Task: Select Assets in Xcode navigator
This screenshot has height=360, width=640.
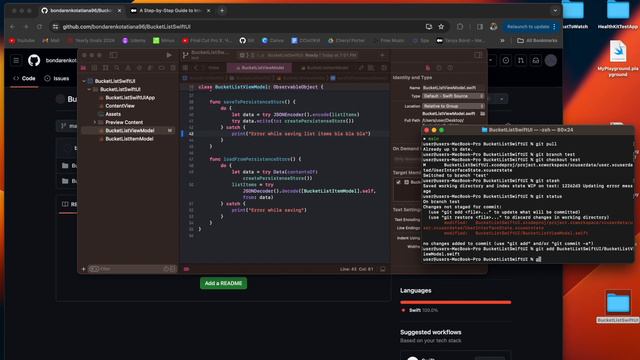Action: coord(113,114)
